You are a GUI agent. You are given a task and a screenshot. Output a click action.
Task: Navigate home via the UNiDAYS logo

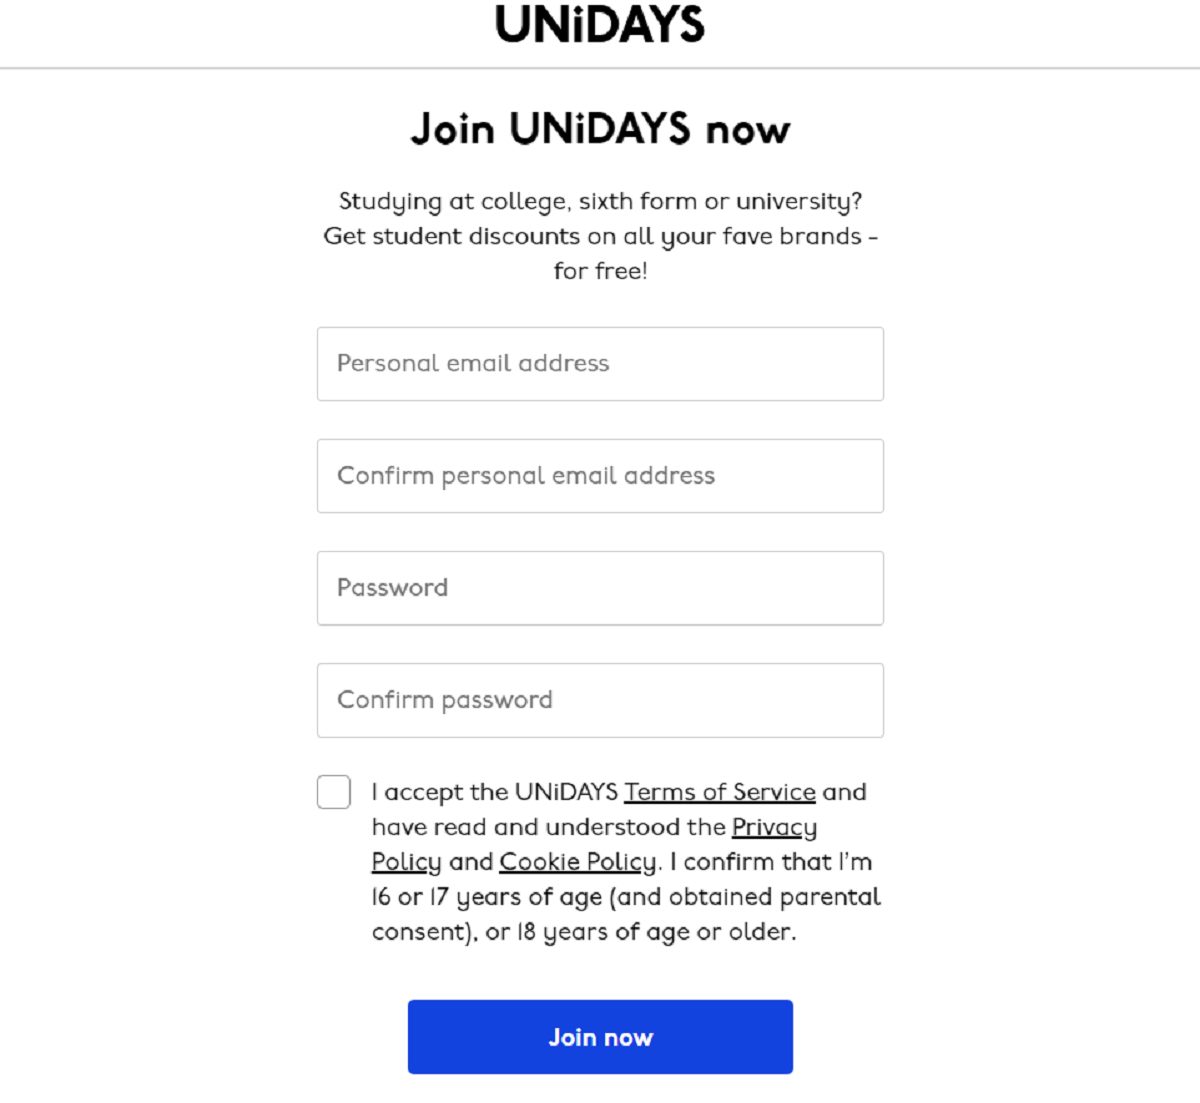point(599,25)
